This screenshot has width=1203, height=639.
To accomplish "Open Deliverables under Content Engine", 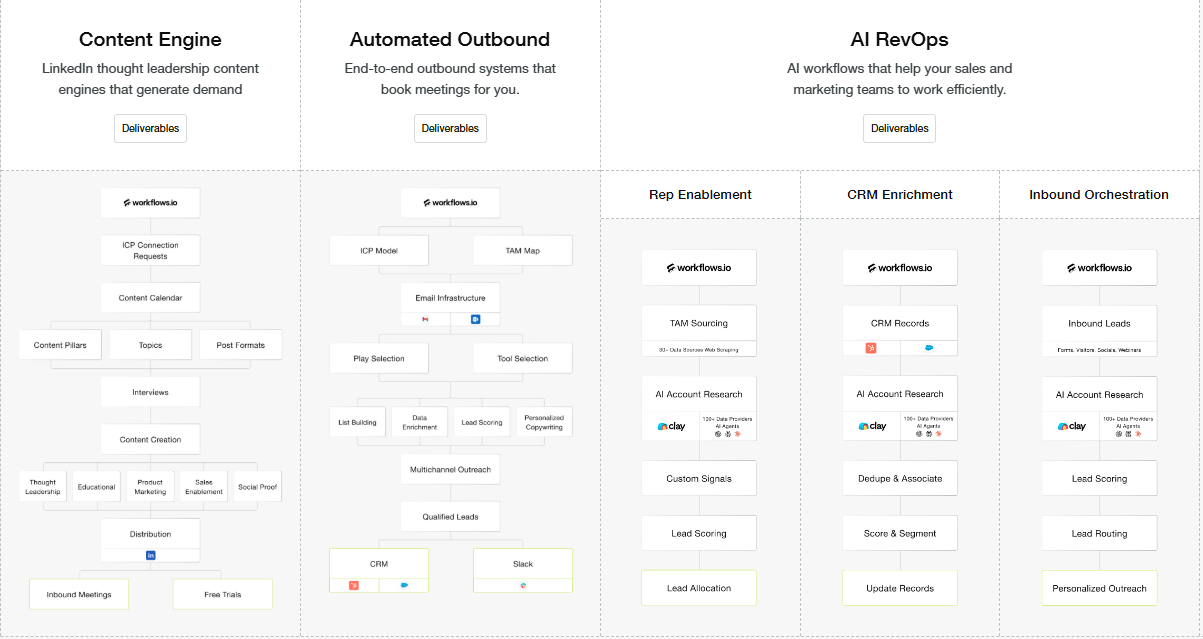I will 150,128.
